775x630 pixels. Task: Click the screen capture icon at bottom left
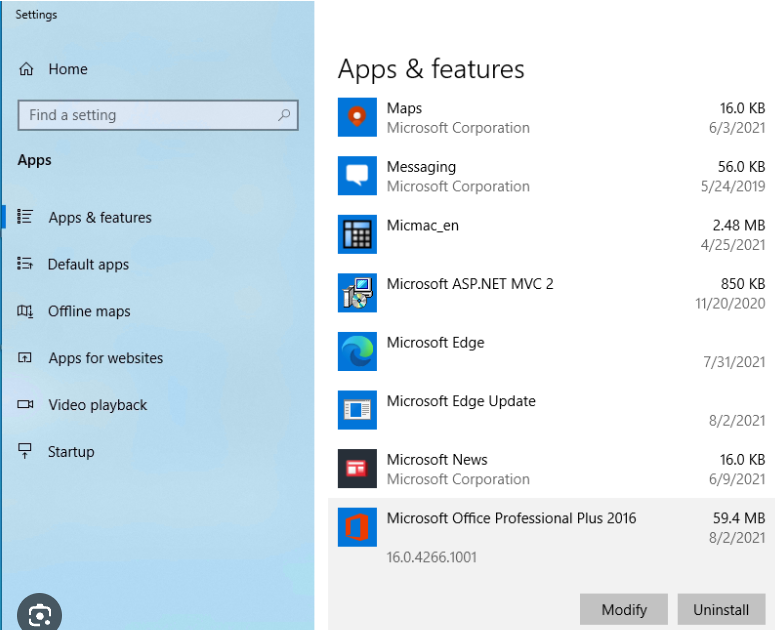point(40,614)
